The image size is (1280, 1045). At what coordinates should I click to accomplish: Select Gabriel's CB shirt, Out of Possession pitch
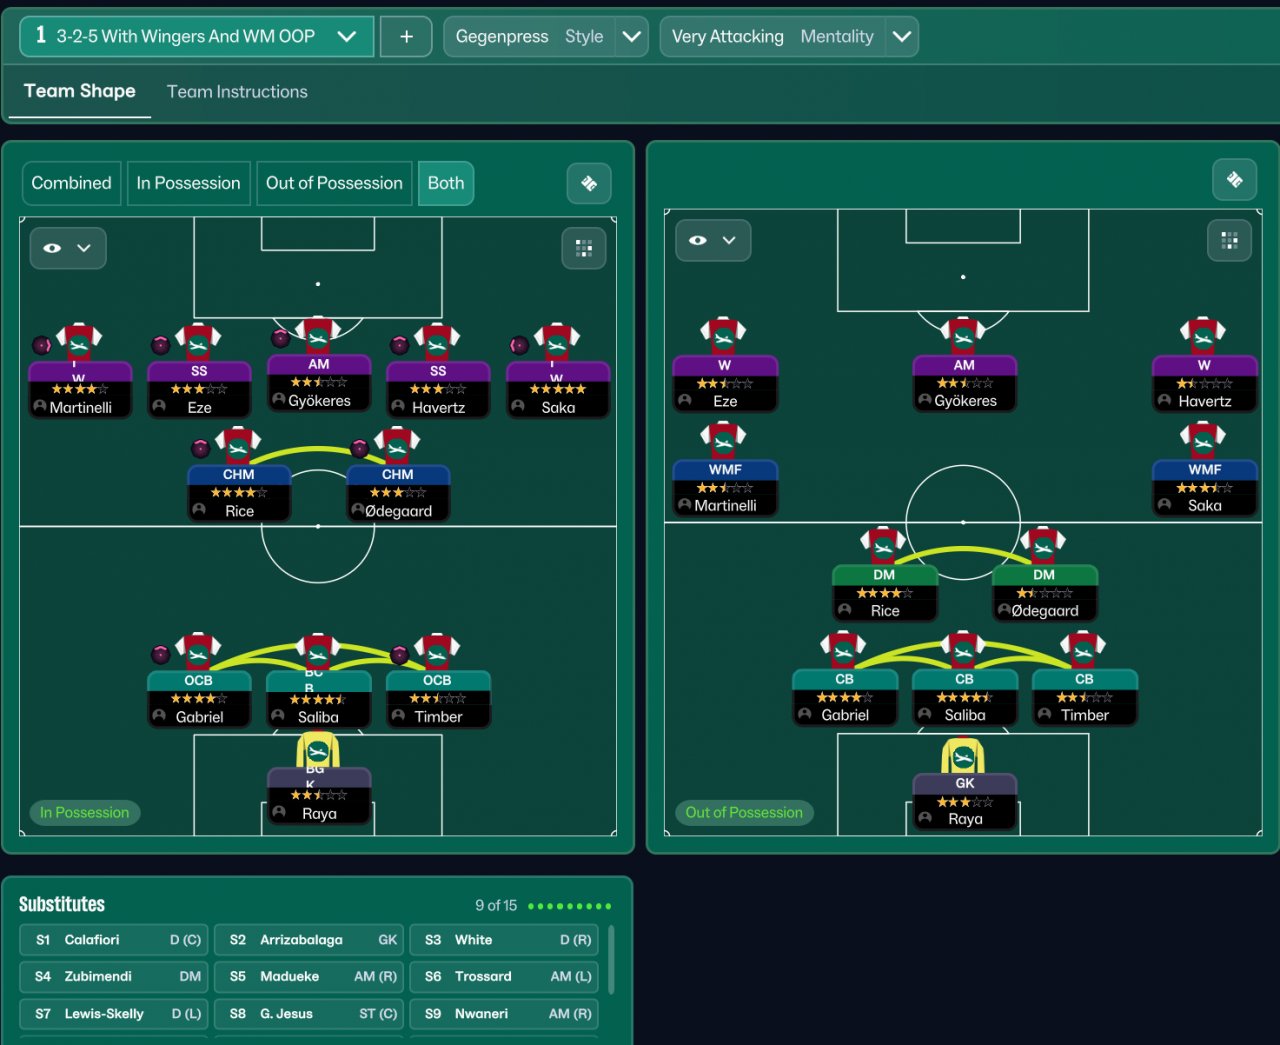(x=843, y=650)
